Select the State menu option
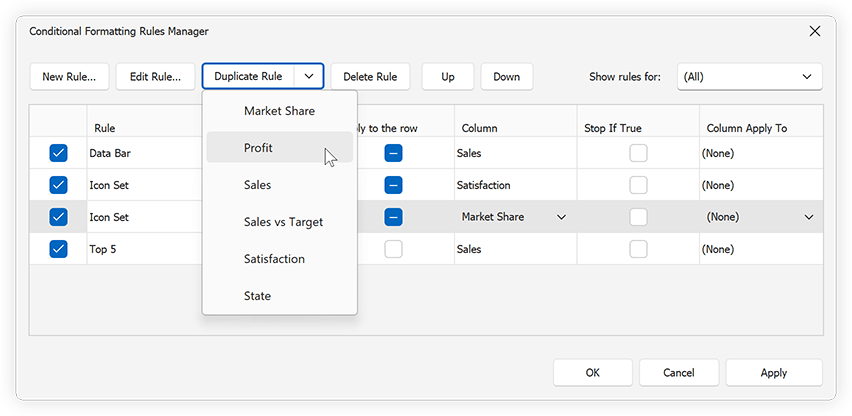The height and width of the screenshot is (416, 852). pos(257,296)
